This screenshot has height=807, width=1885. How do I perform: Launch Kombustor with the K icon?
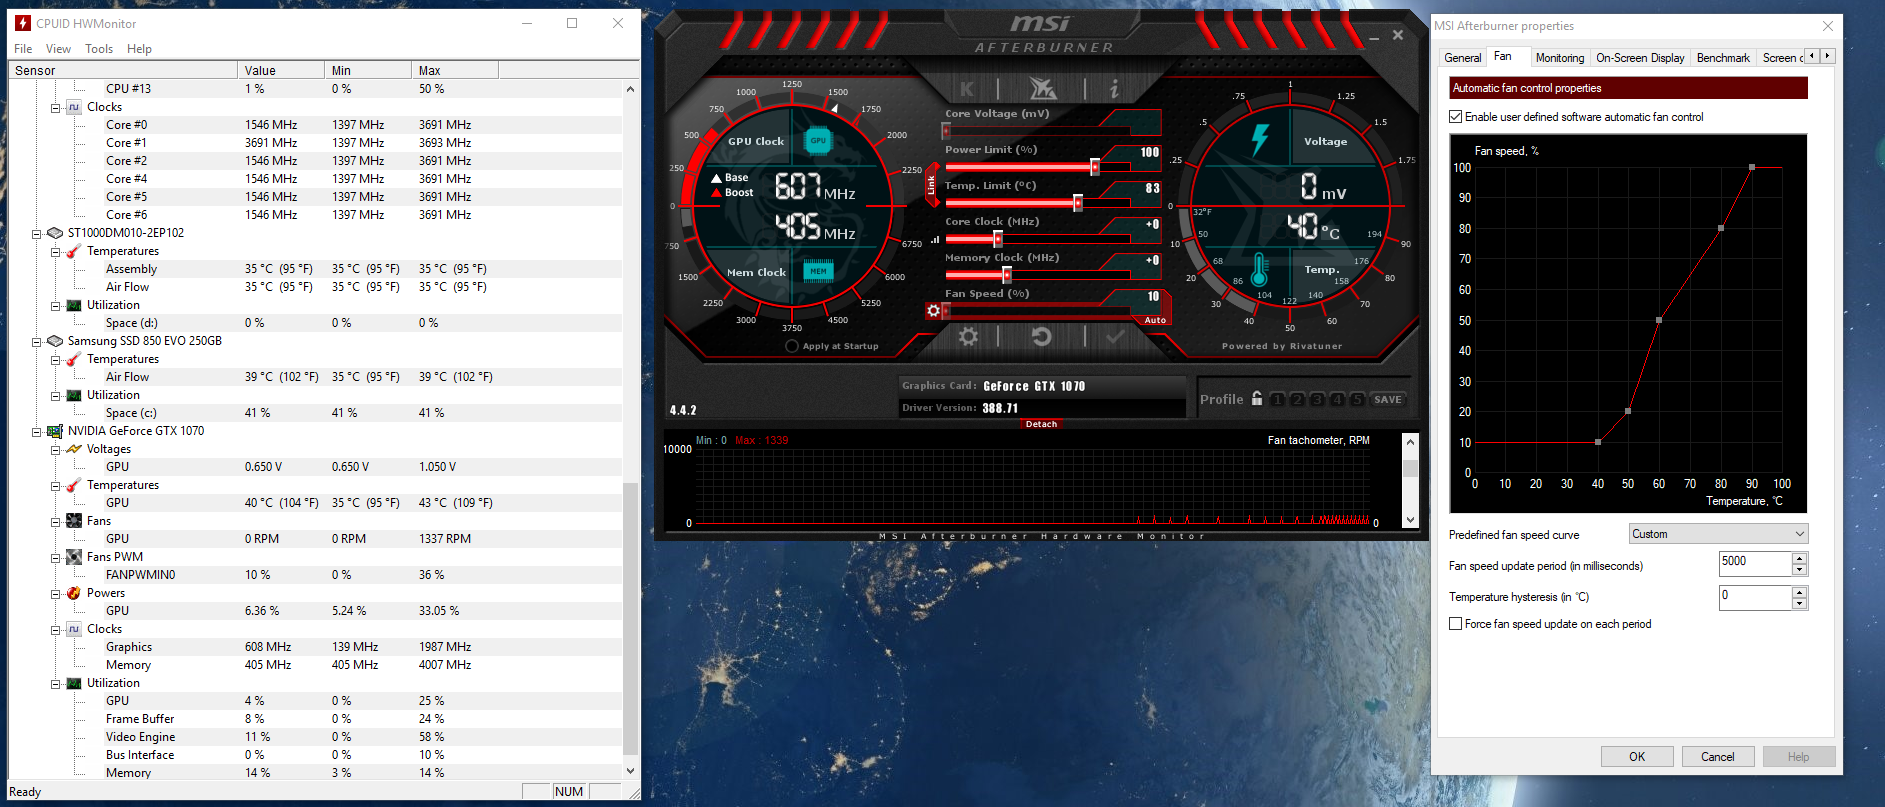(x=967, y=89)
